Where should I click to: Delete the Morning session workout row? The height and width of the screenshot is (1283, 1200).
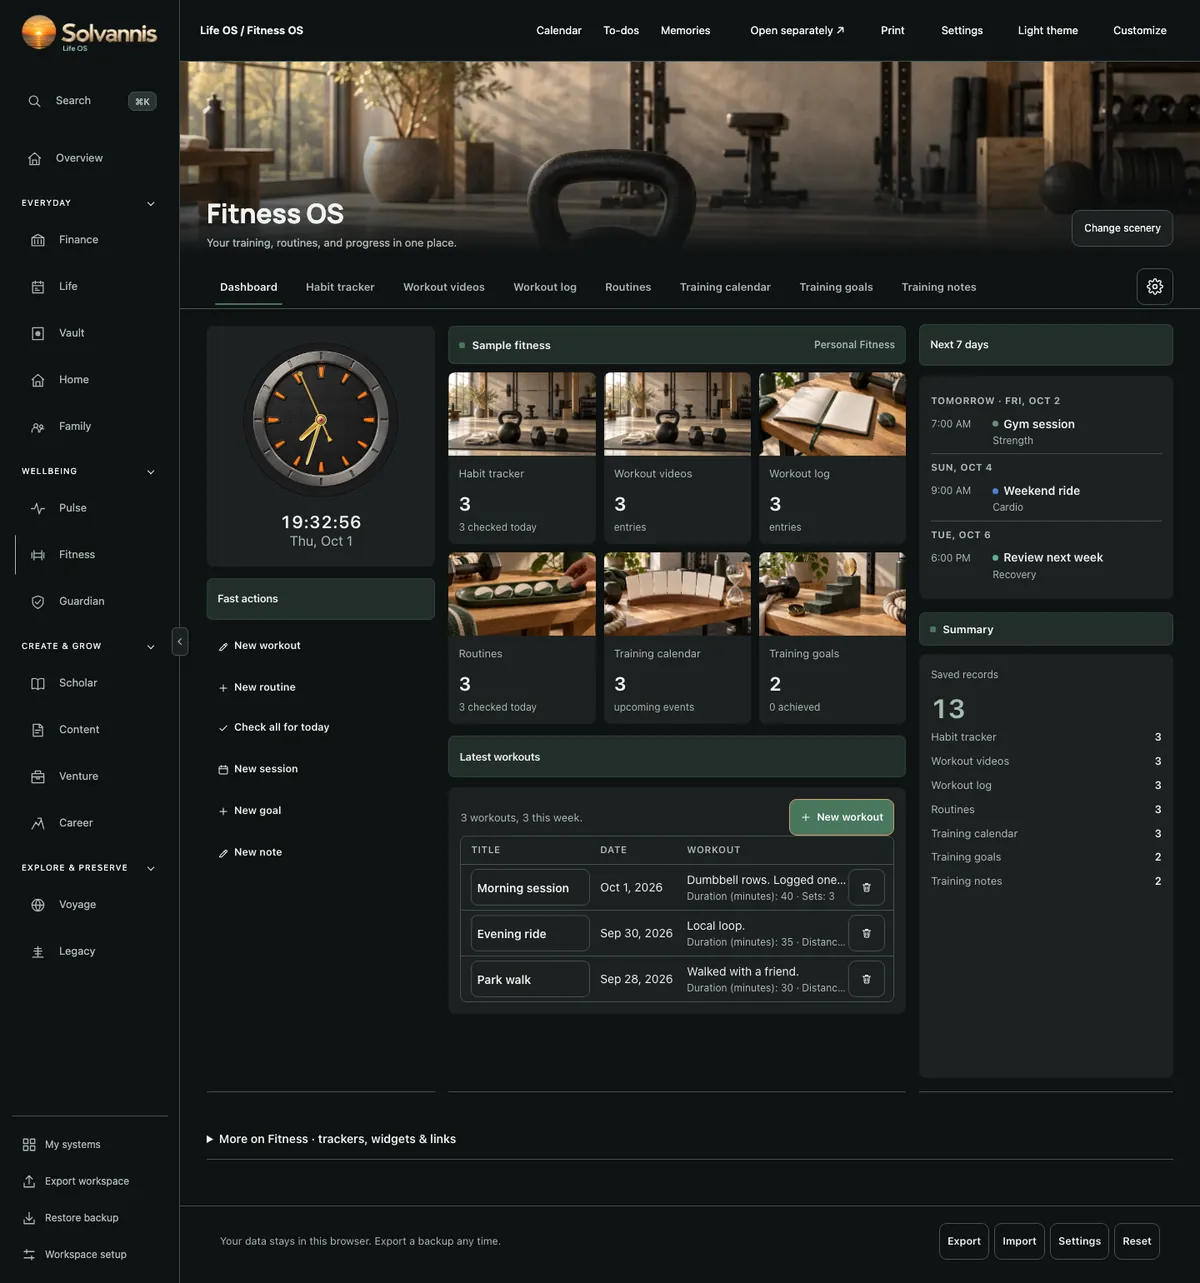[866, 888]
